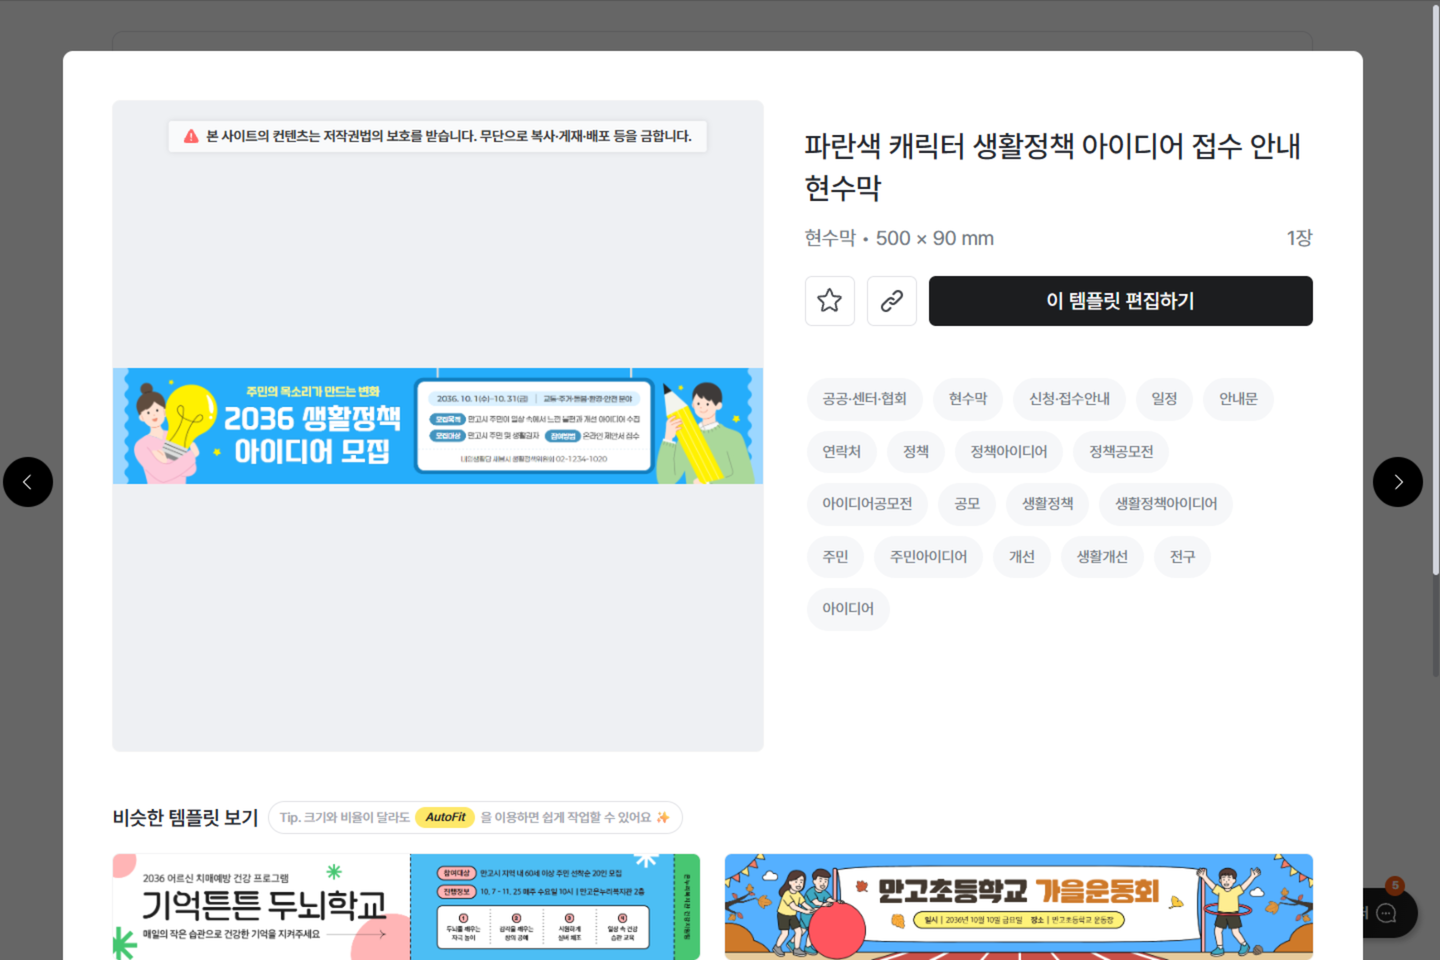Choose the 생활정책 tag chip
This screenshot has width=1440, height=960.
pos(1048,504)
